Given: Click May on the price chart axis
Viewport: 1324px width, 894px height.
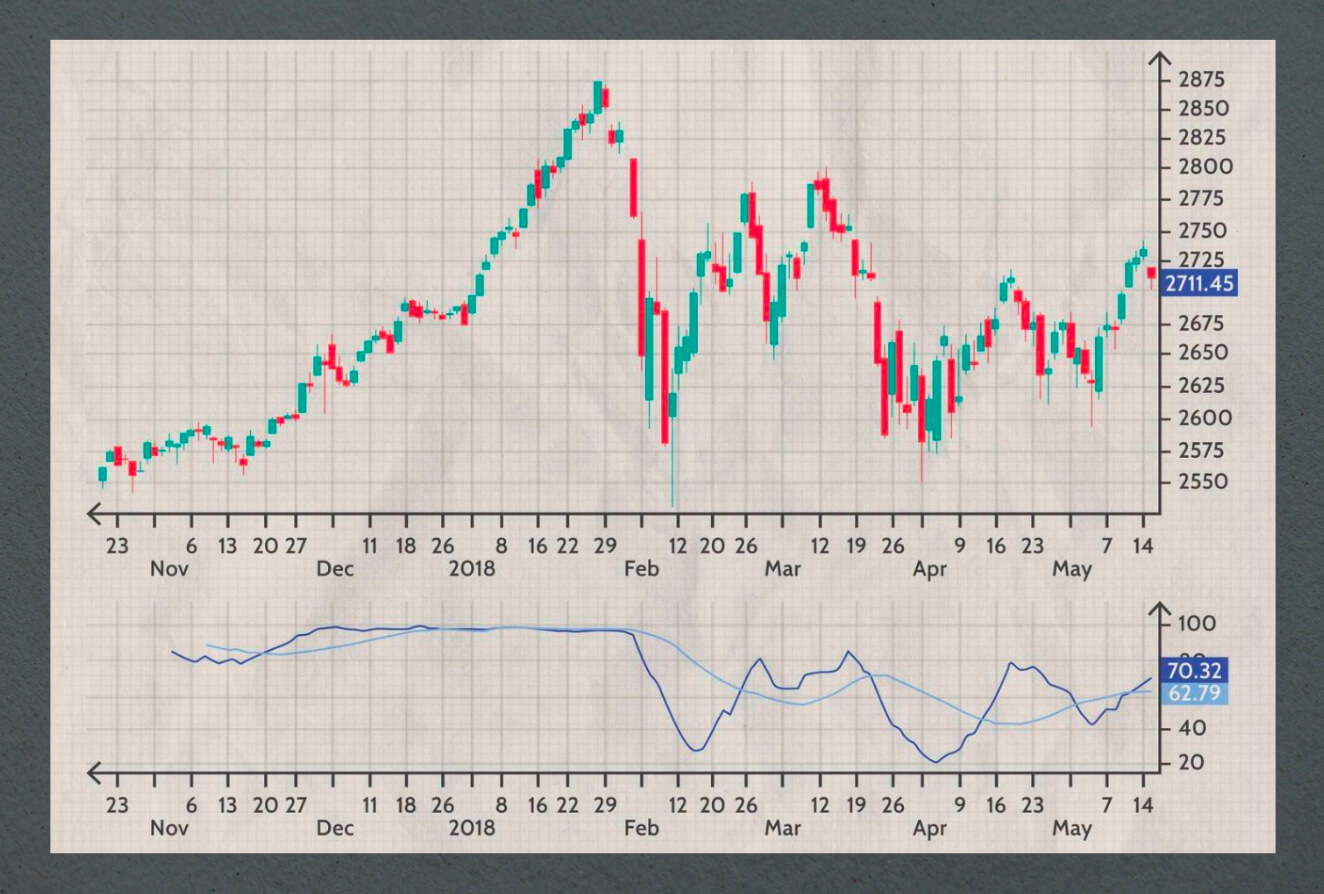Looking at the screenshot, I should click(1072, 570).
